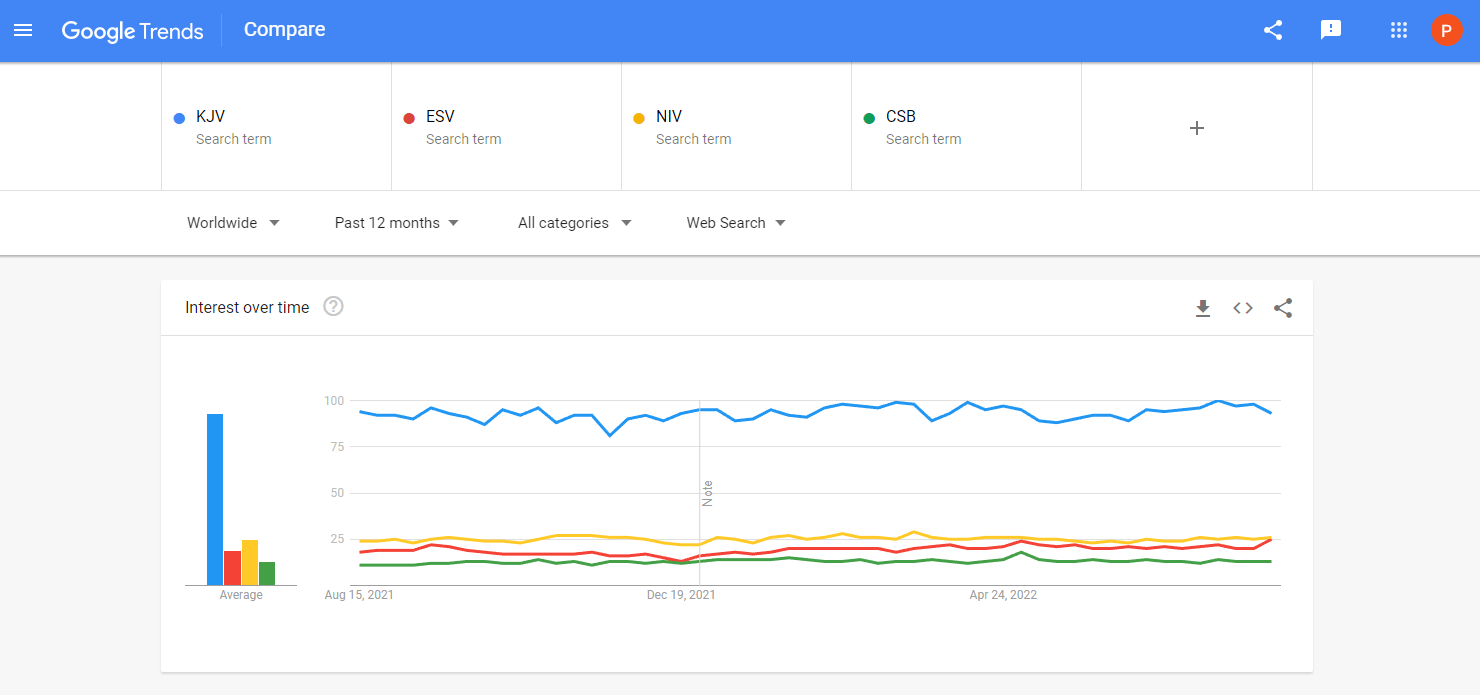Image resolution: width=1480 pixels, height=695 pixels.
Task: Share the Interest over time chart
Action: [1283, 308]
